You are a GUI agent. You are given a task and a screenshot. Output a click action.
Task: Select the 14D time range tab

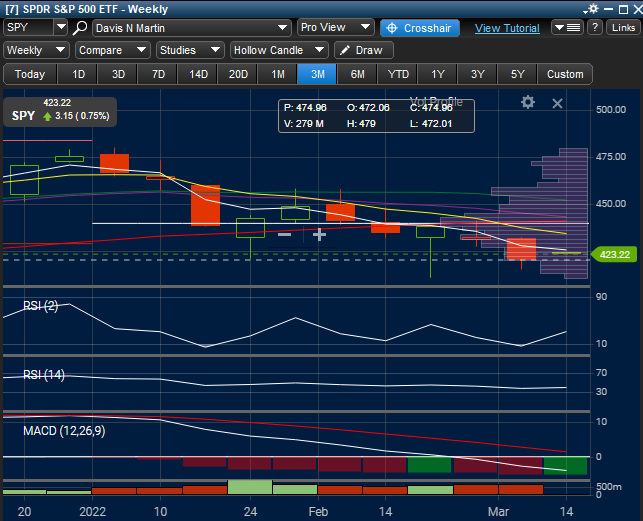(x=198, y=74)
